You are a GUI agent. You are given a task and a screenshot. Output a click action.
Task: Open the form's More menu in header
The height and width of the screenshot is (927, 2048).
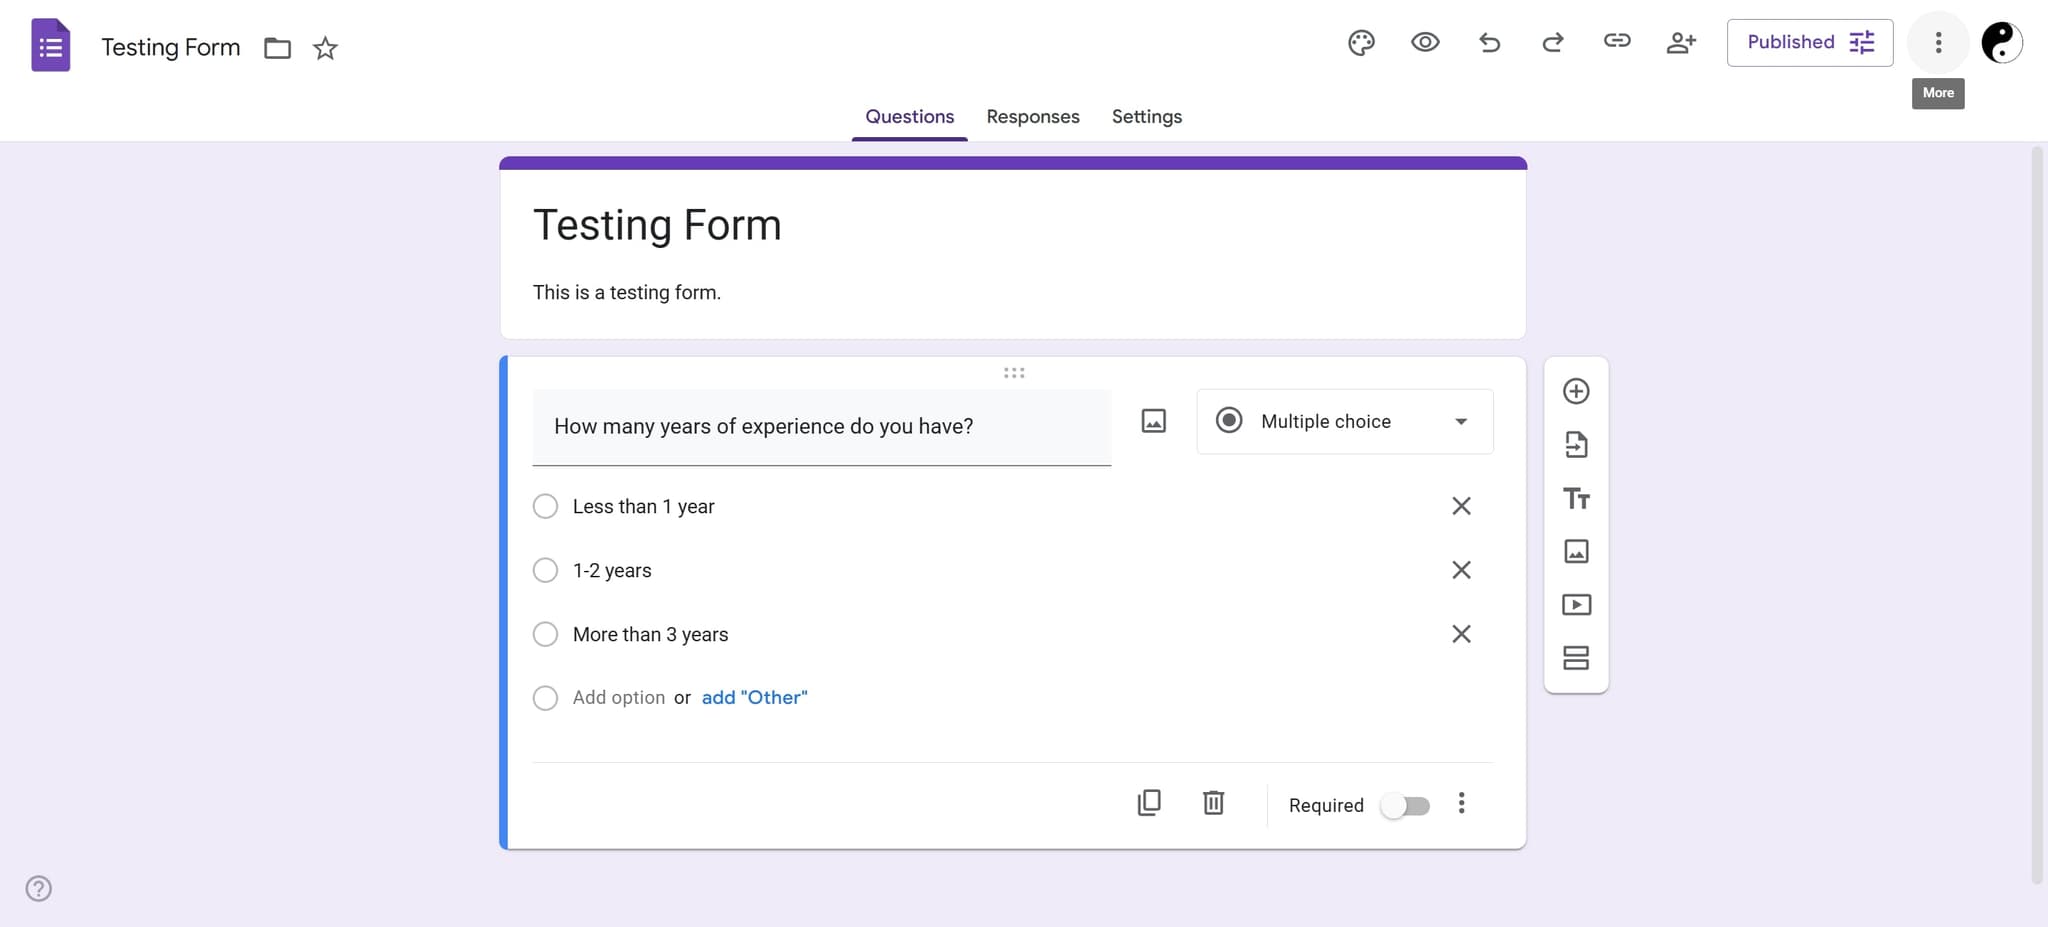1938,42
